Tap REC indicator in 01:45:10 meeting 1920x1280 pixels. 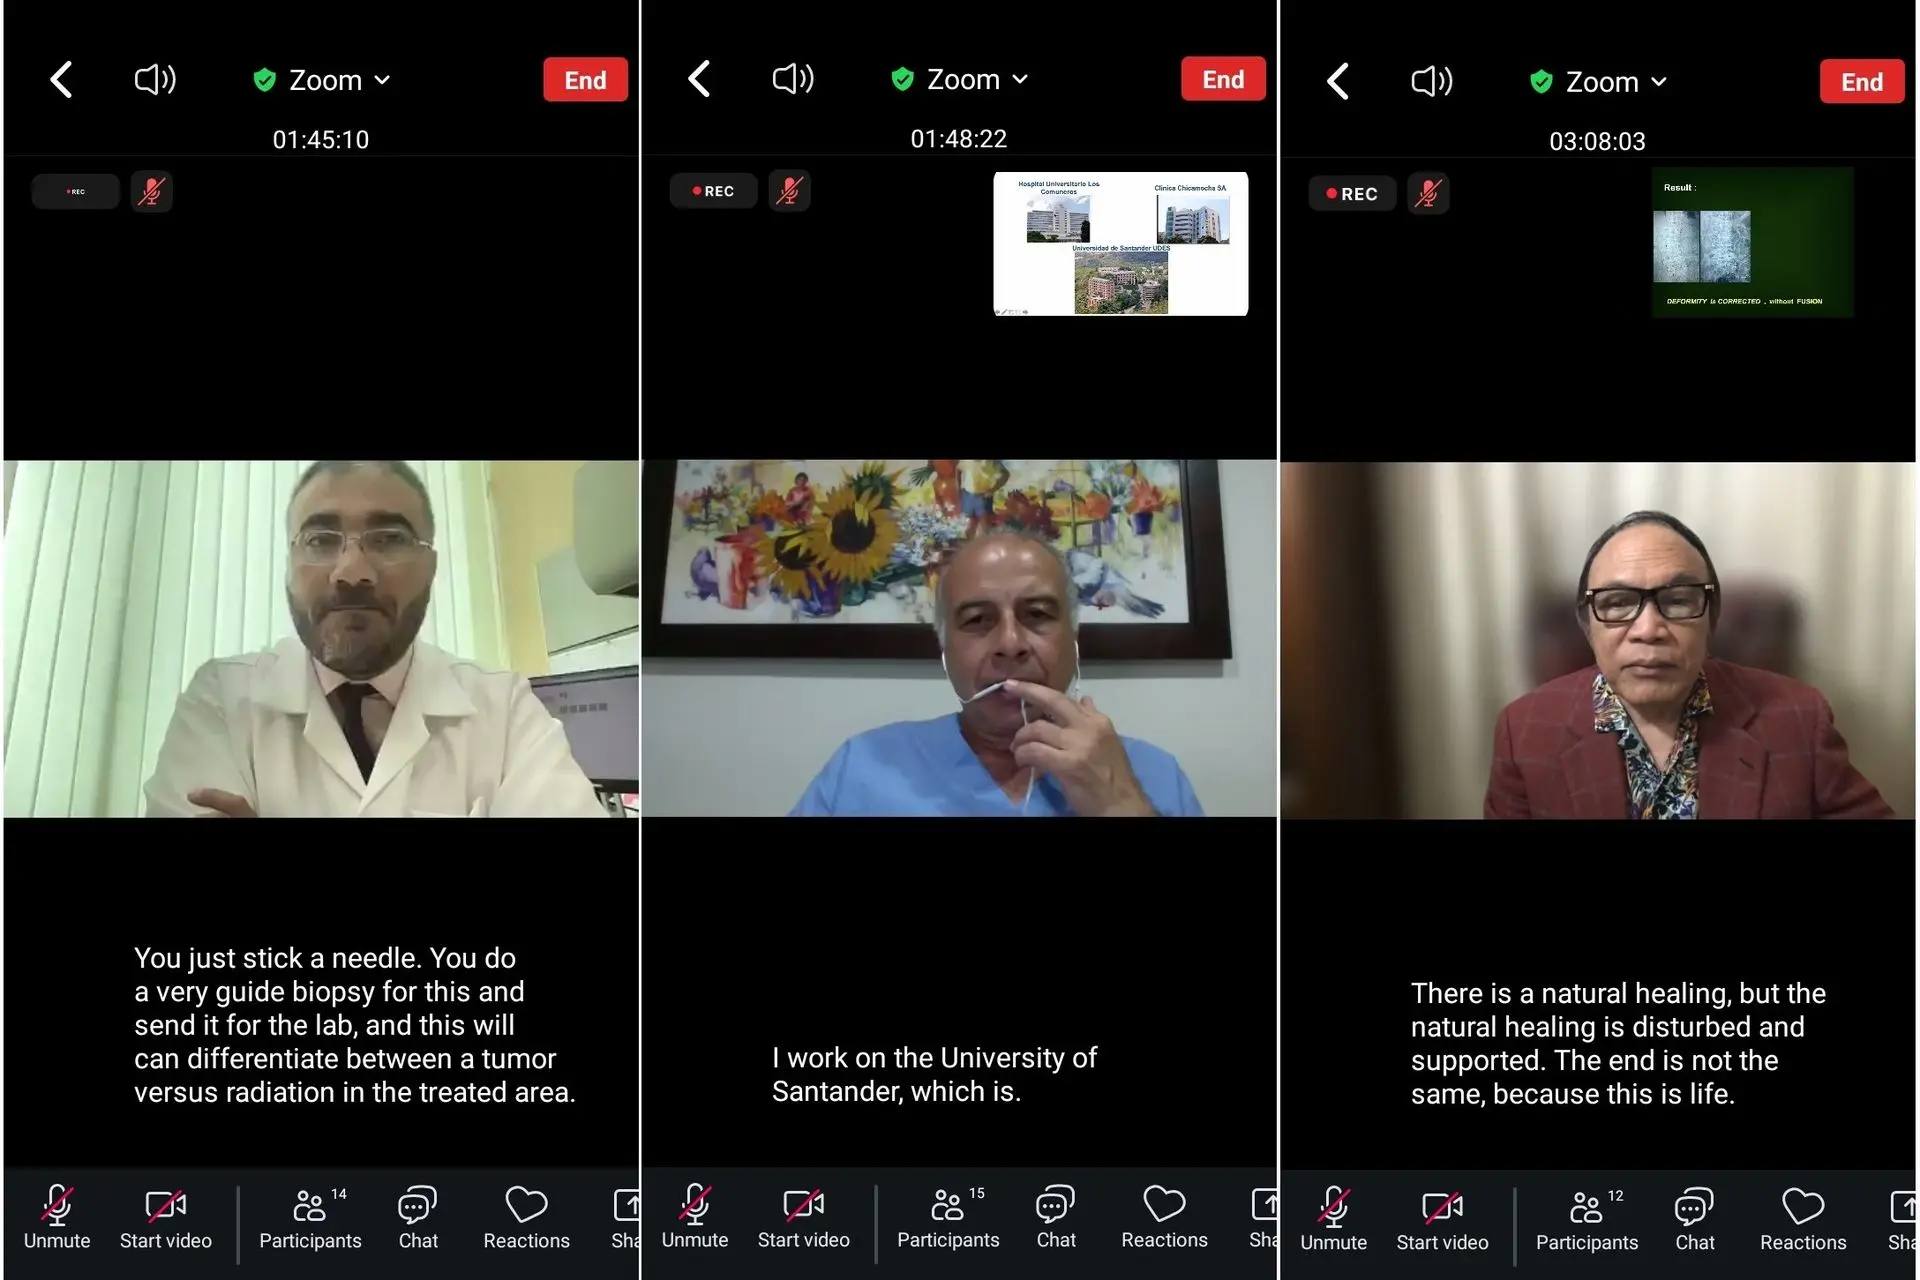click(x=76, y=191)
